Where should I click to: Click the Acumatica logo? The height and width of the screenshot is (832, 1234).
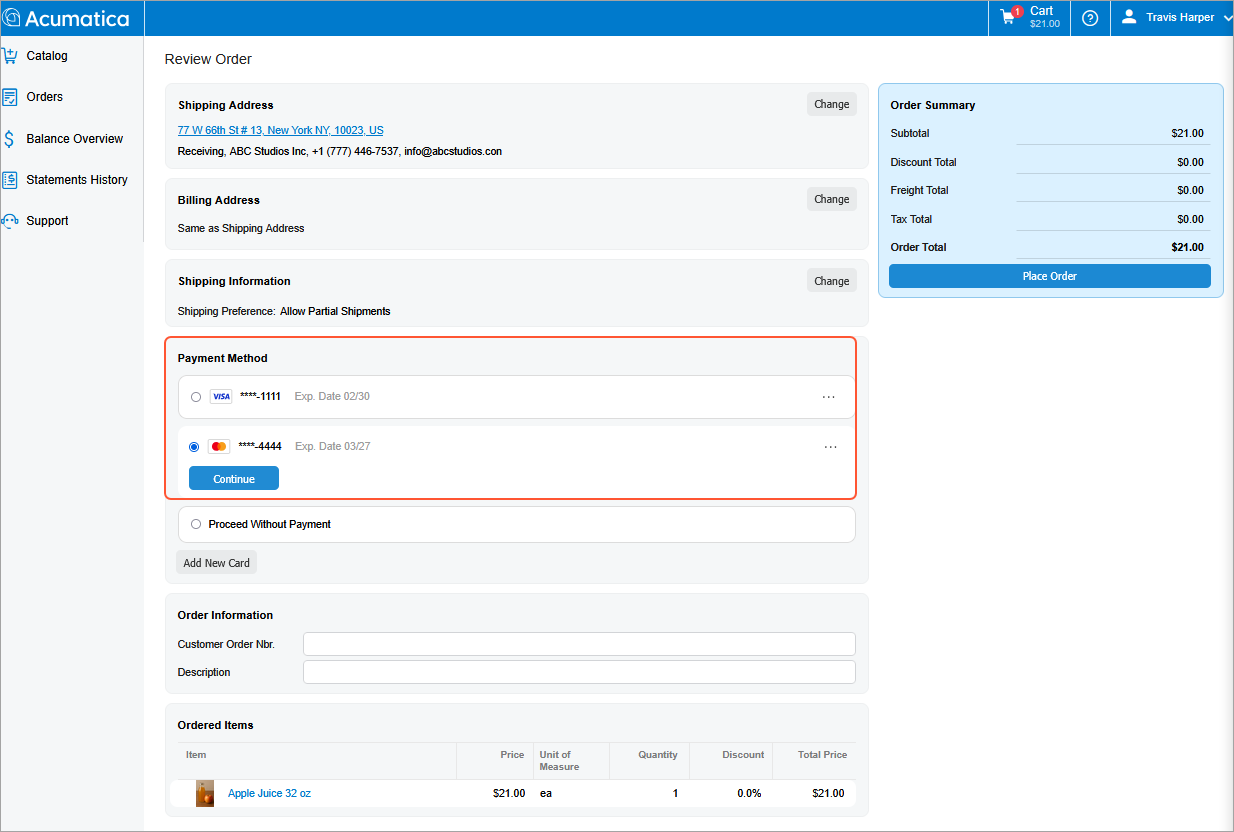(67, 18)
